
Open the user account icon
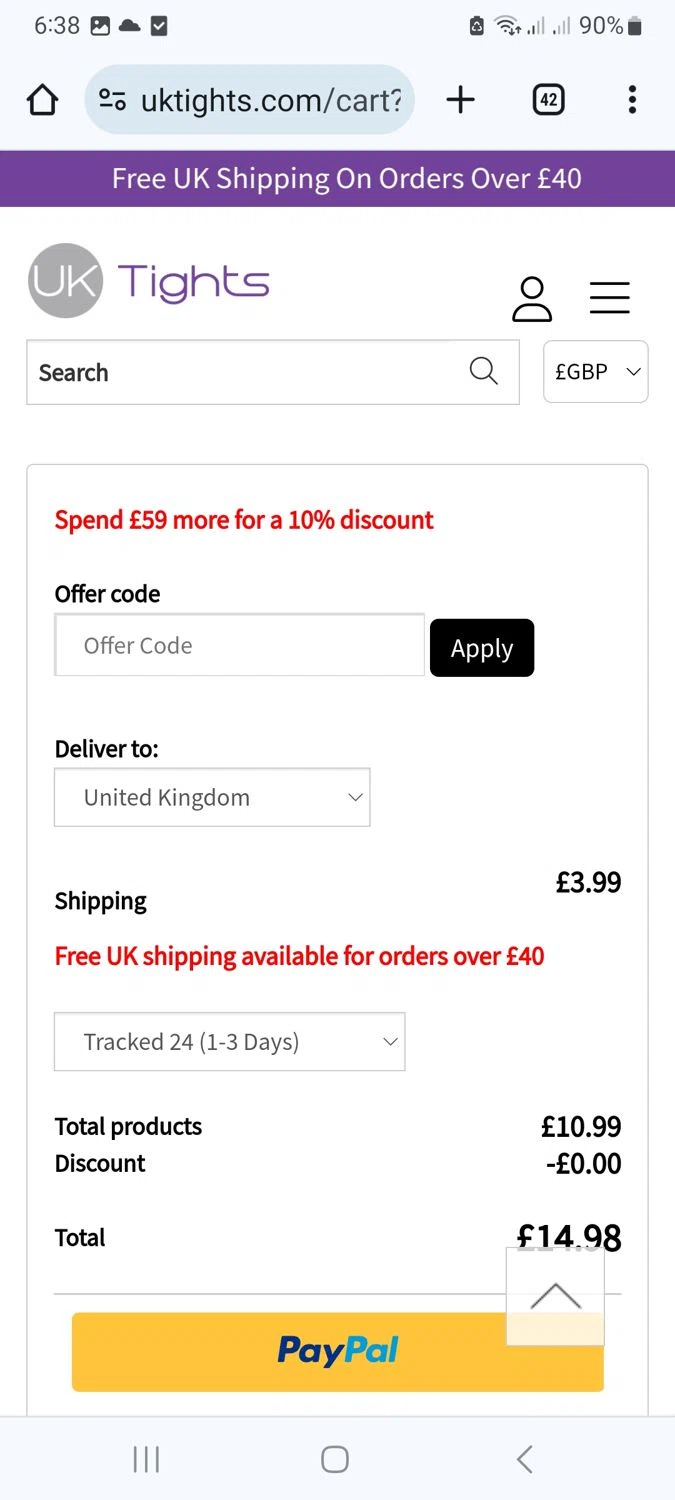pyautogui.click(x=532, y=299)
